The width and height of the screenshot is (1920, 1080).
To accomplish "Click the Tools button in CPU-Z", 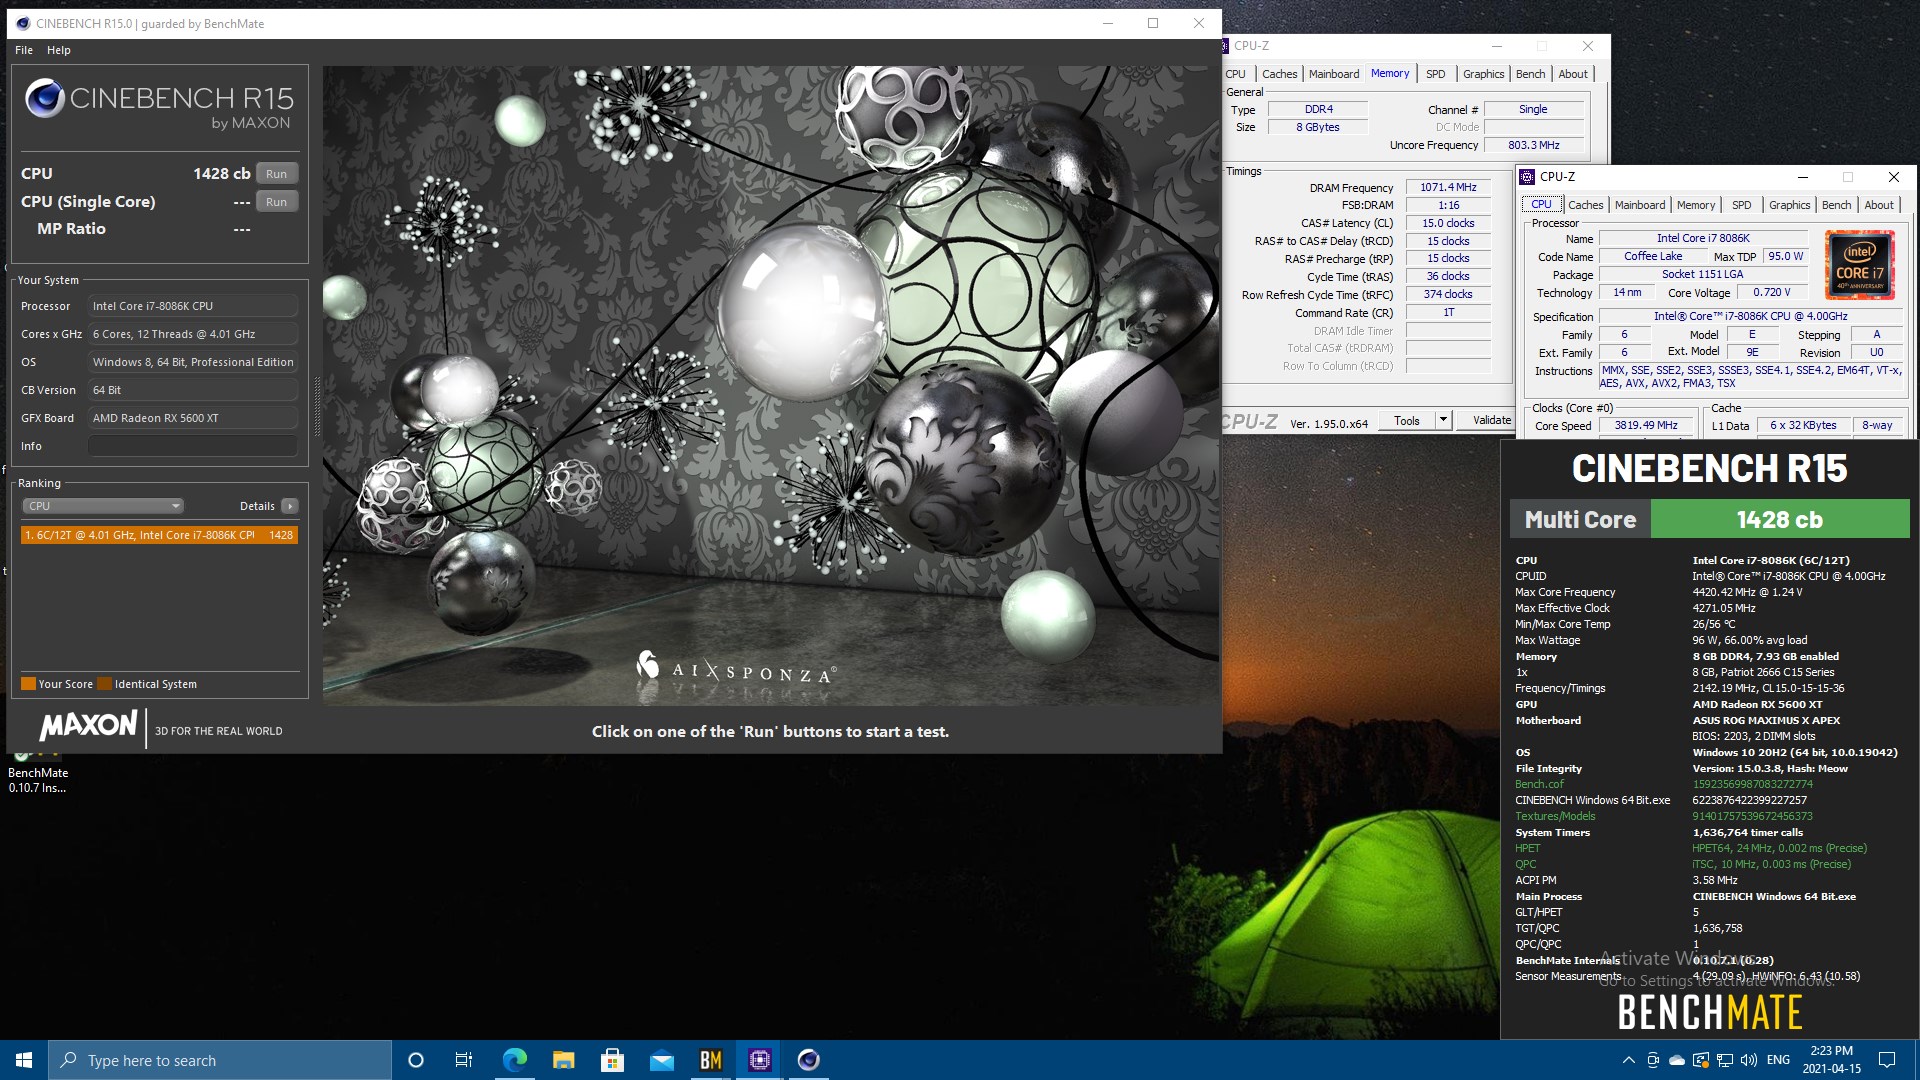I will coord(1407,421).
